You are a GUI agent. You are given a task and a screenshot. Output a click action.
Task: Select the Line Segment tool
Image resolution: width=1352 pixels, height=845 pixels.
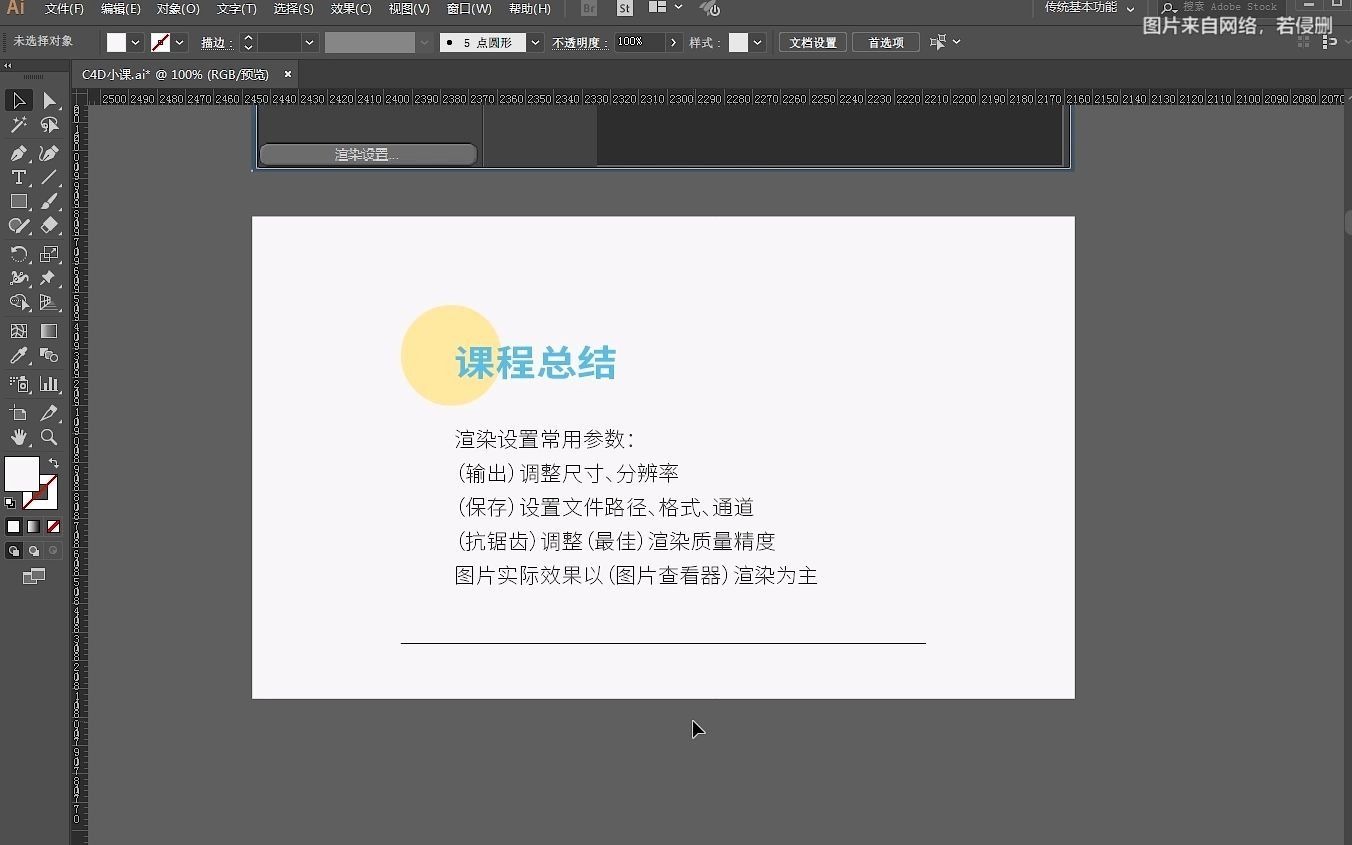(49, 177)
